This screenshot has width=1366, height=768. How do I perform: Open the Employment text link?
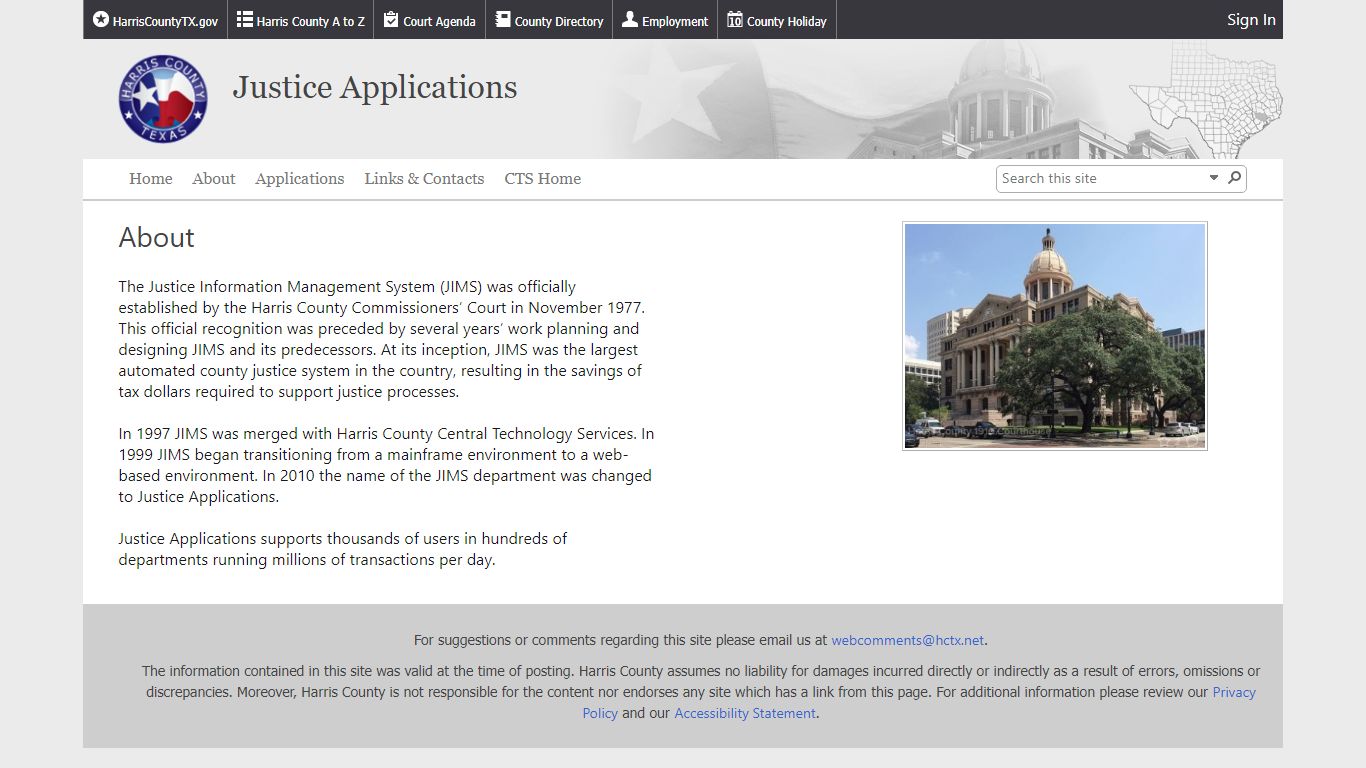point(675,21)
